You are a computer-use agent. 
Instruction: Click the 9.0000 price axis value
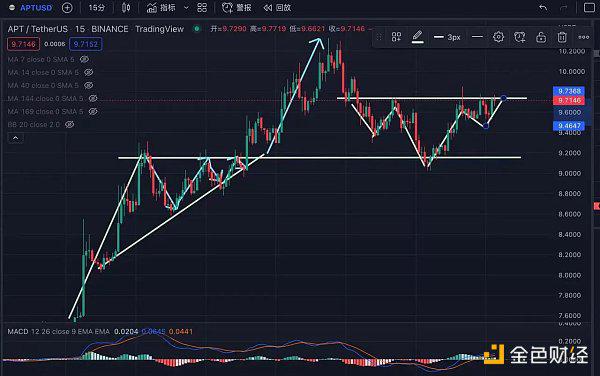pos(570,173)
